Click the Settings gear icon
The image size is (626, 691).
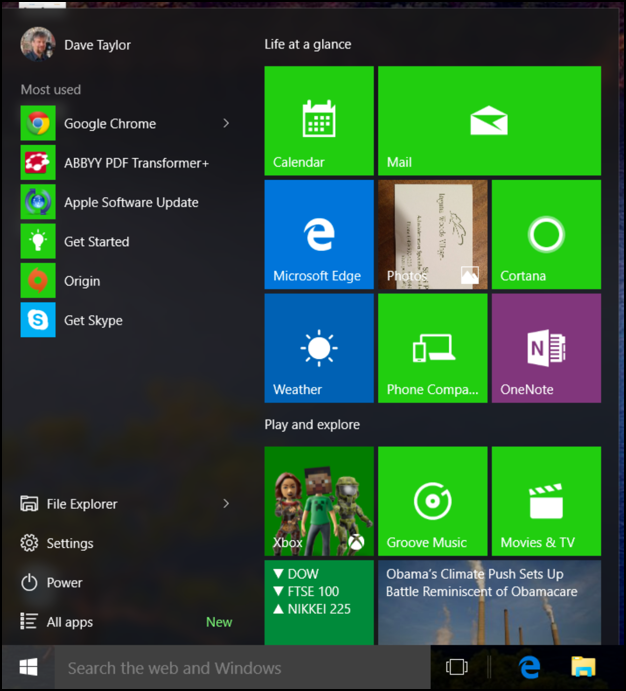[x=29, y=543]
